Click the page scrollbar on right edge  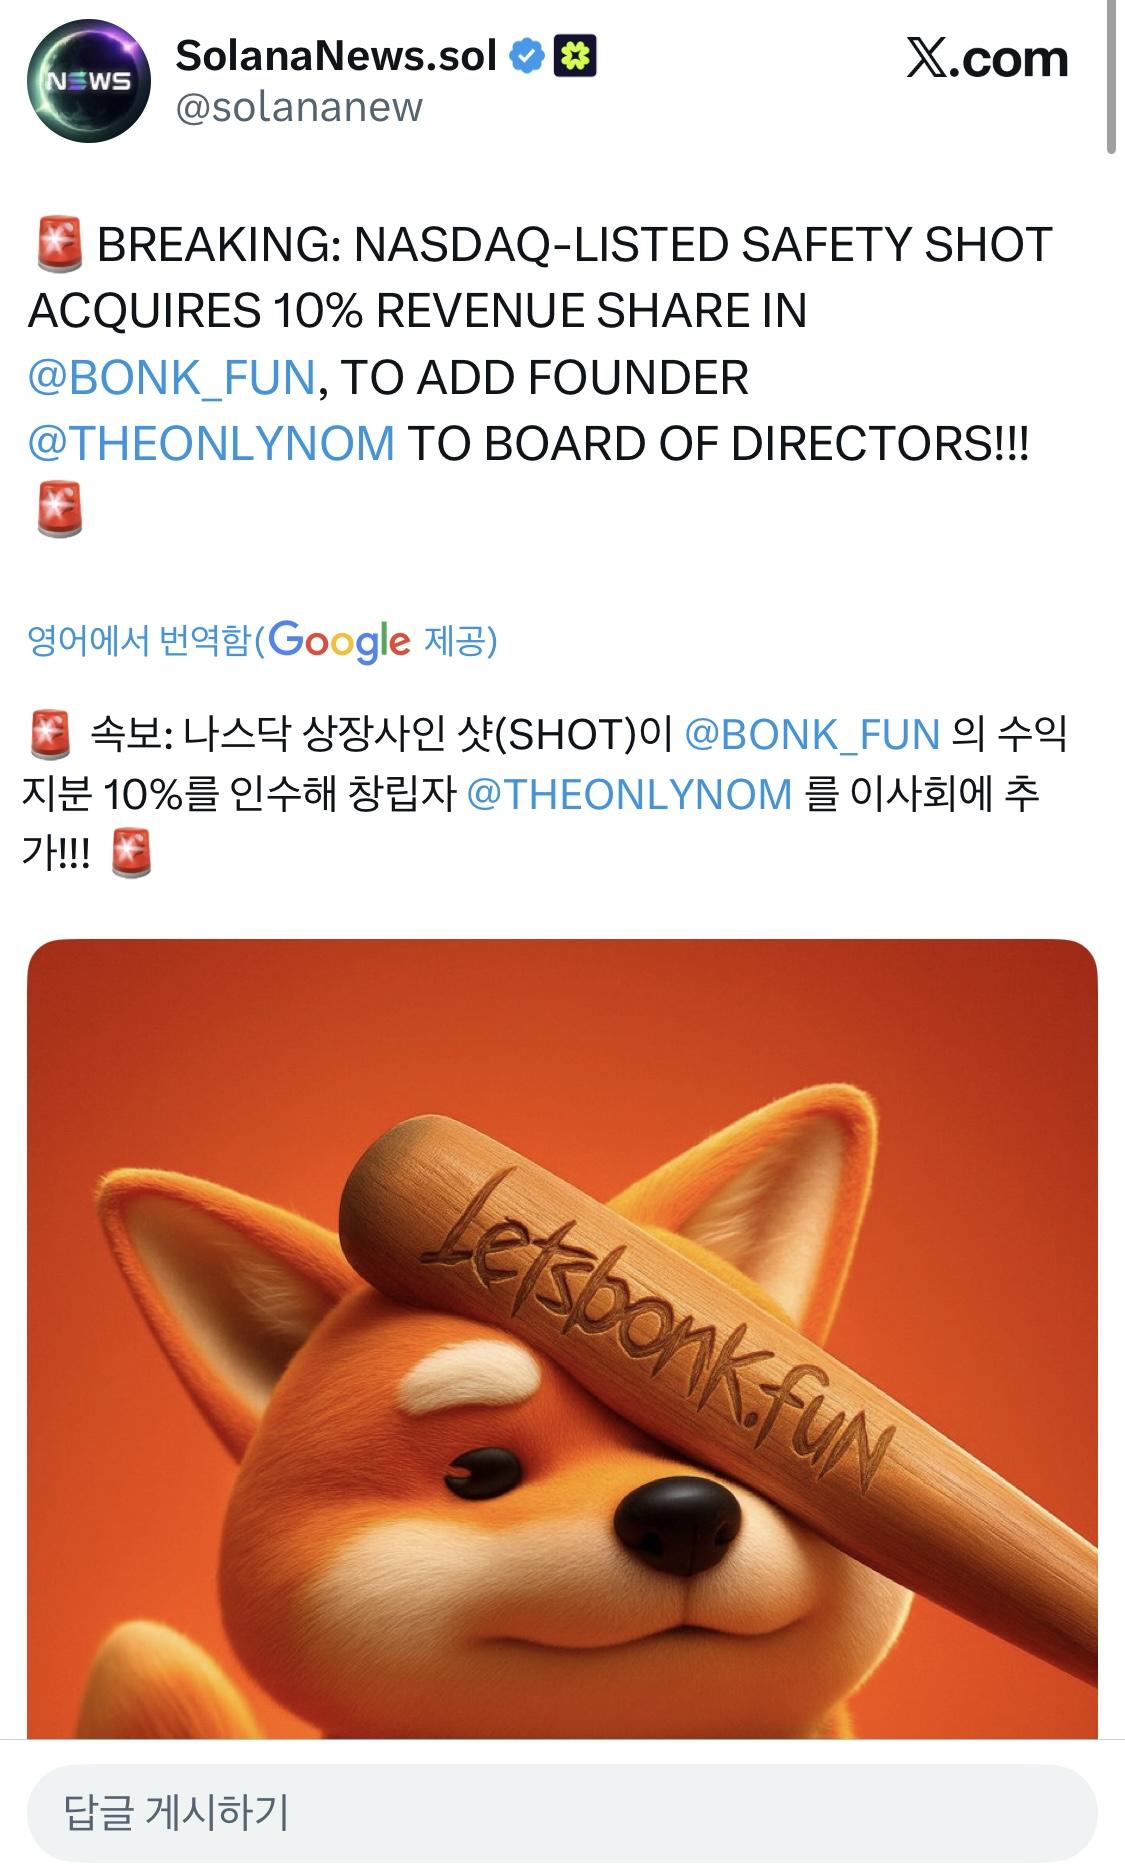coord(1111,77)
